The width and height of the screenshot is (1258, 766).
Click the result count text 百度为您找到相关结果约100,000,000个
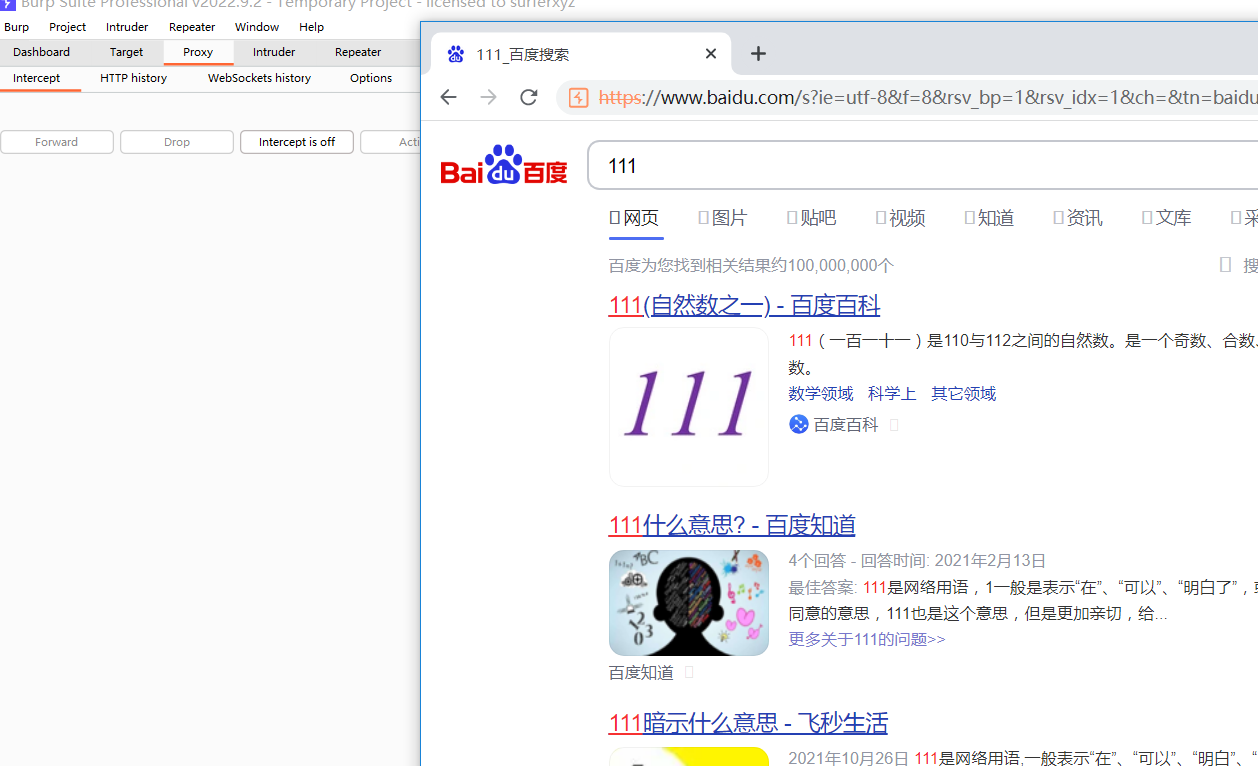(x=751, y=266)
